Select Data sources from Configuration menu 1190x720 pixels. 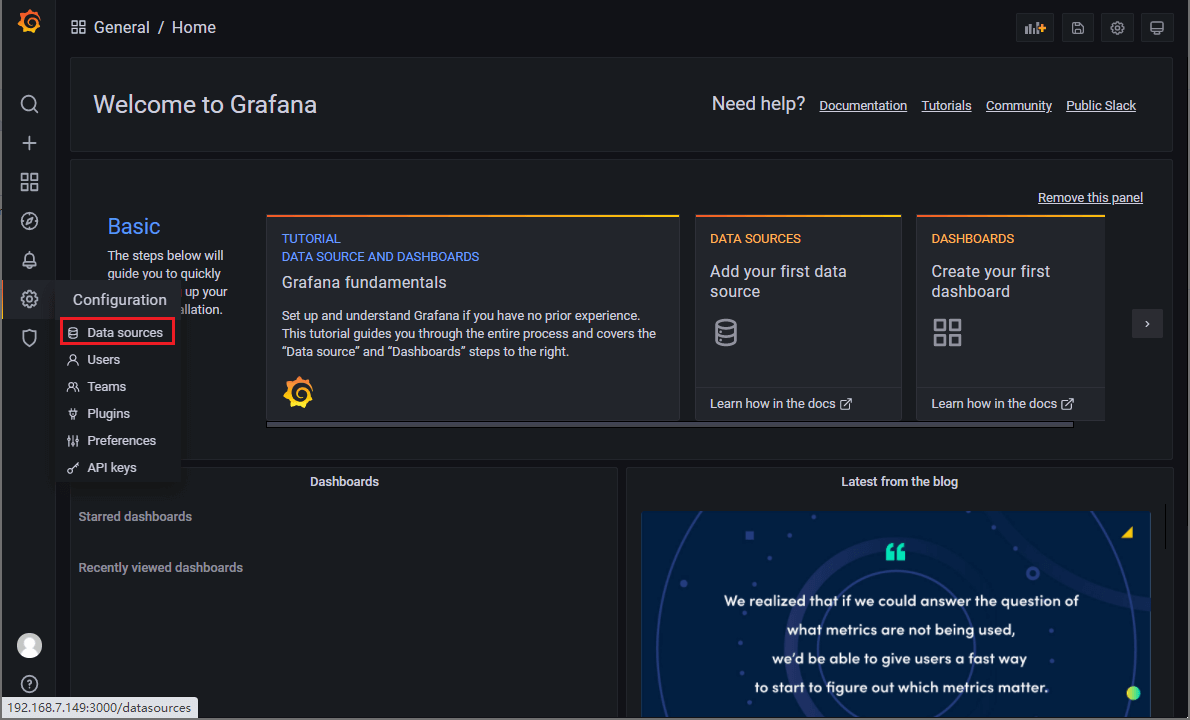click(118, 332)
